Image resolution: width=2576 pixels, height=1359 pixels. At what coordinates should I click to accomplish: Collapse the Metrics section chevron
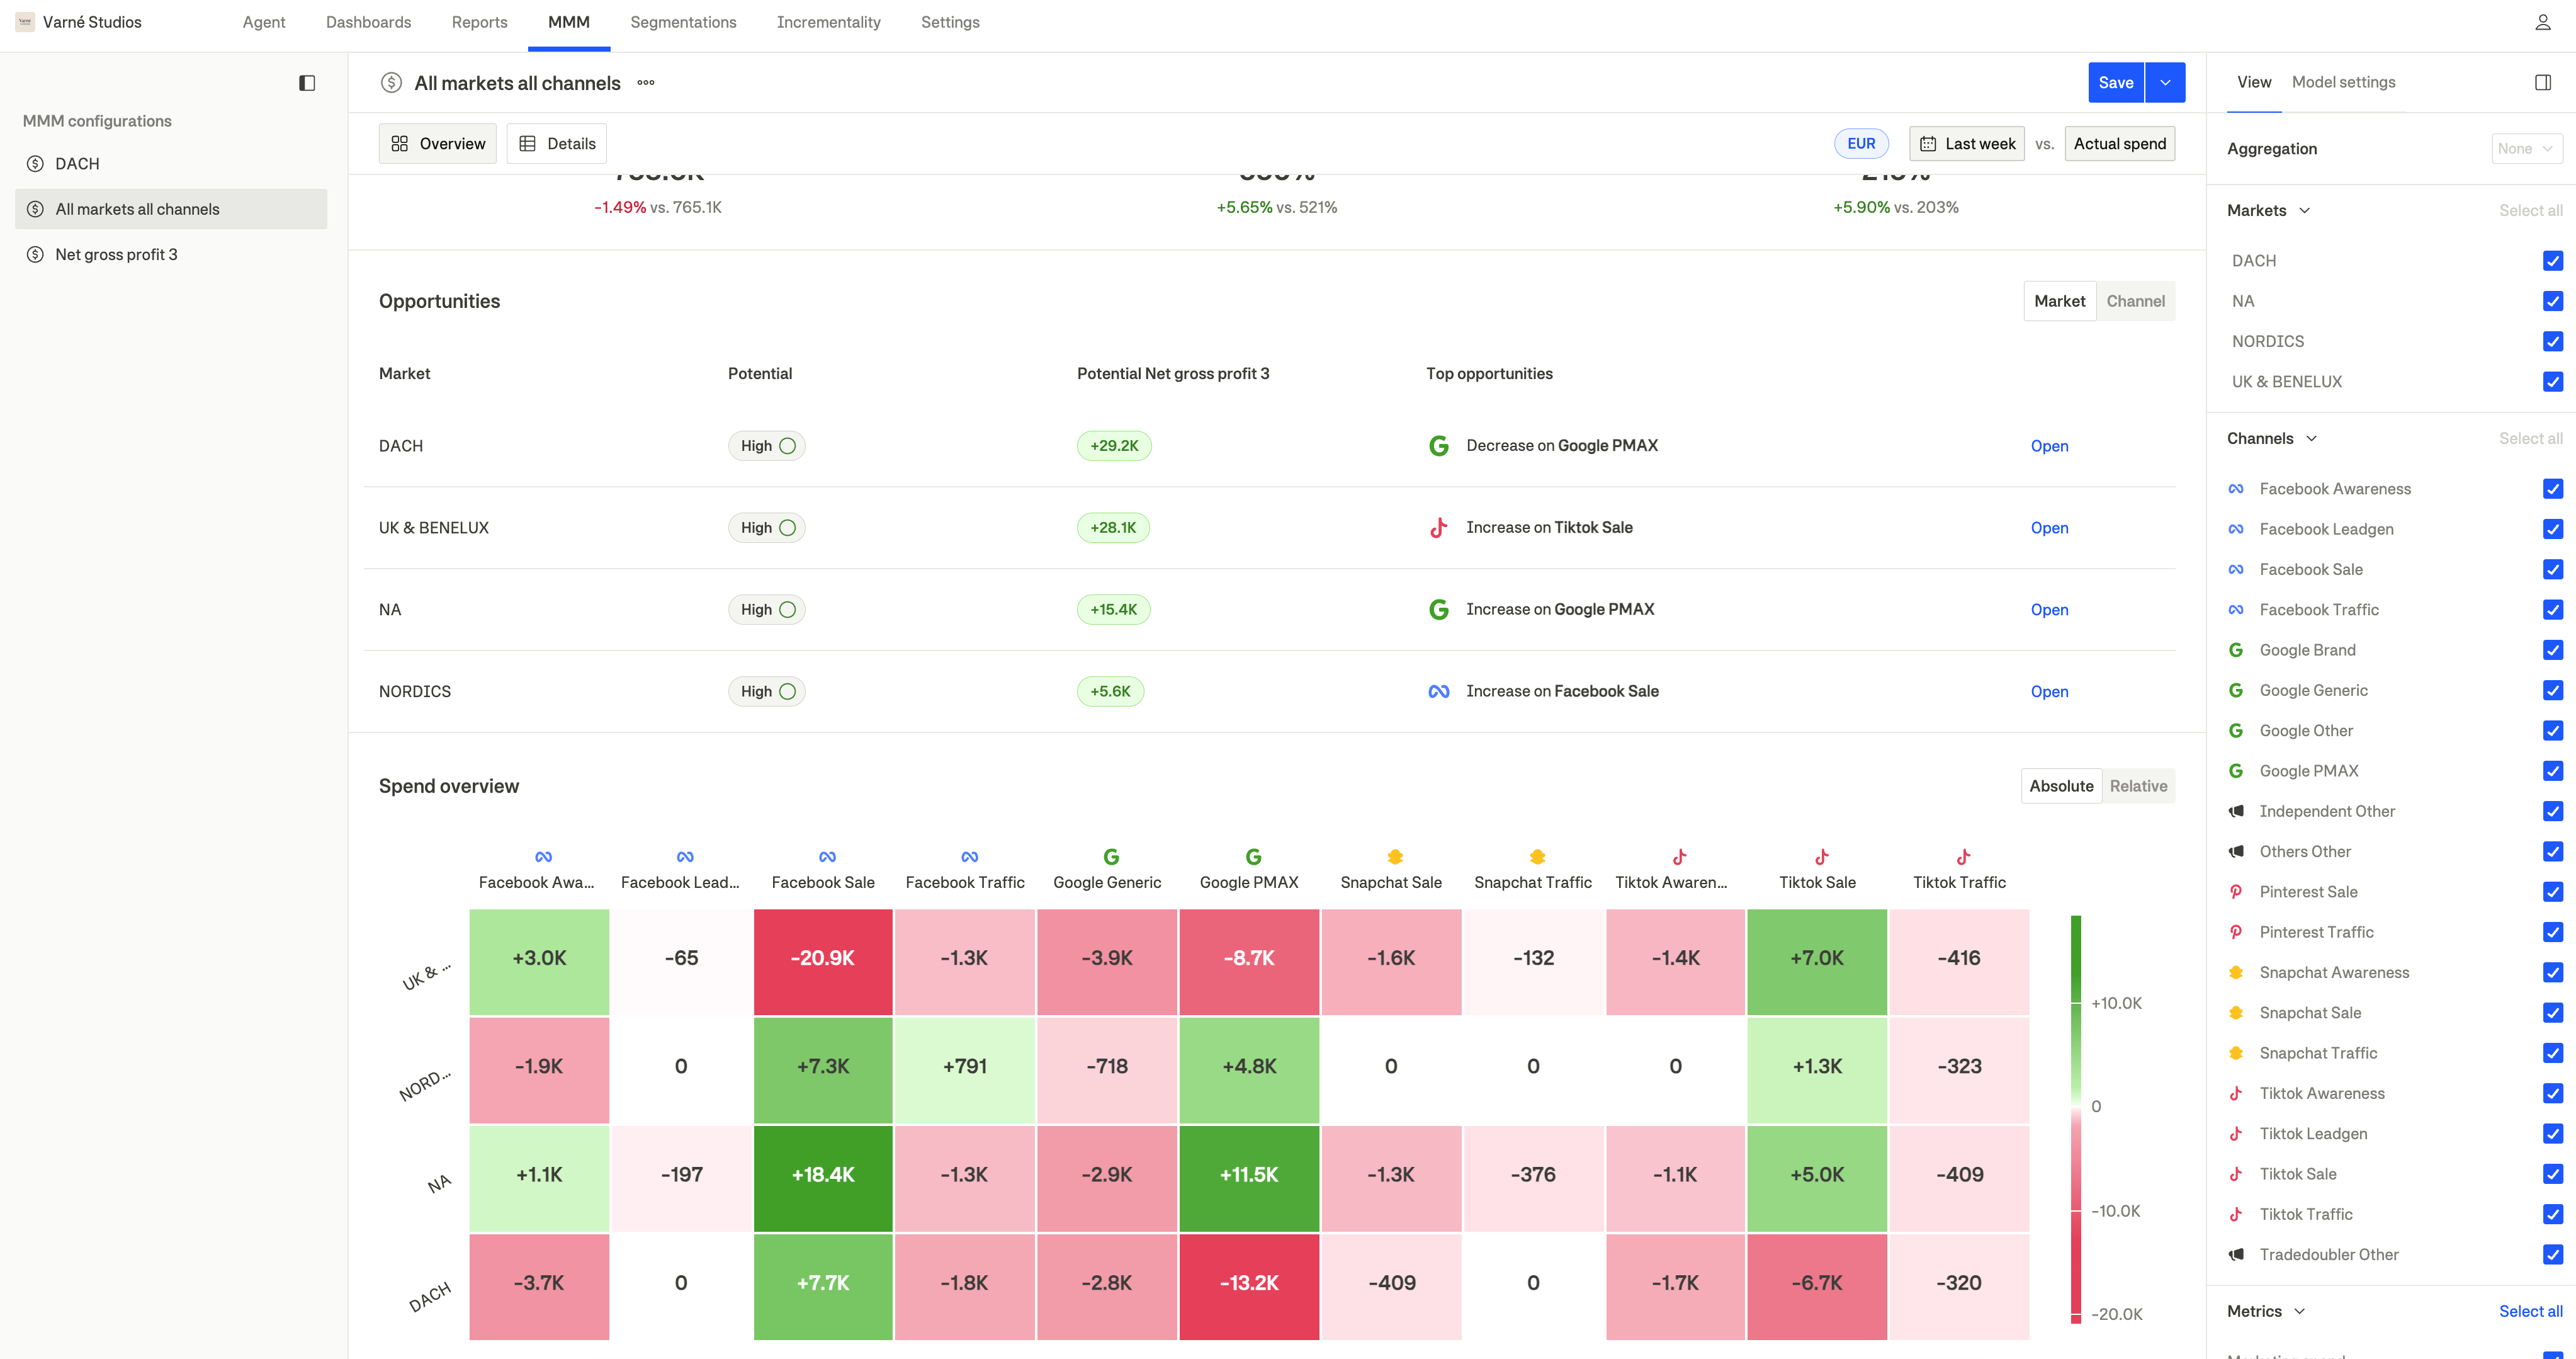point(2299,1311)
